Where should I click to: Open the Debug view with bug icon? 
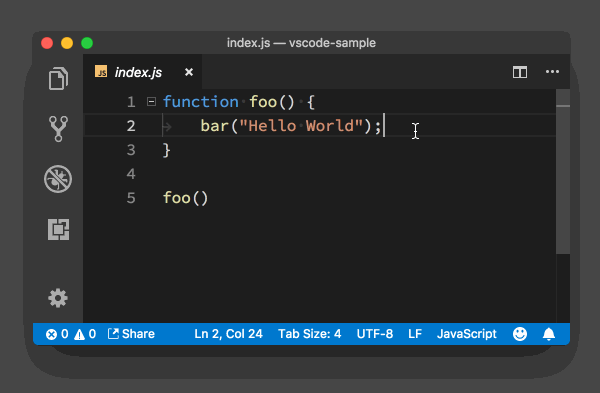click(x=58, y=179)
